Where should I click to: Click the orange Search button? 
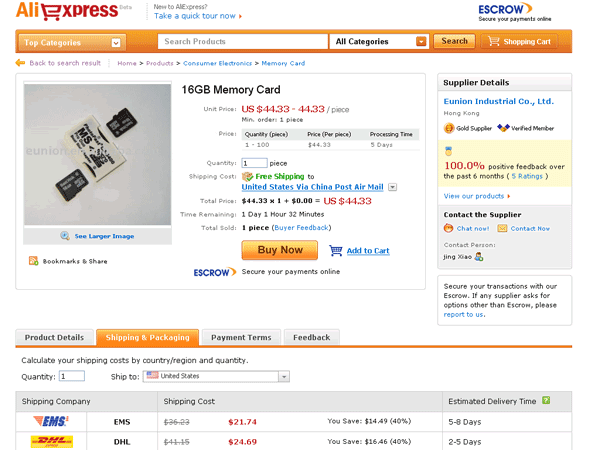click(454, 42)
